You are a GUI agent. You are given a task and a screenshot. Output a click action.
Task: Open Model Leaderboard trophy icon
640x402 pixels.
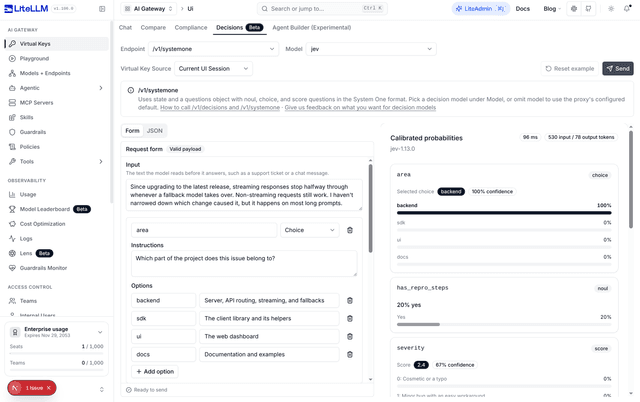pos(12,209)
